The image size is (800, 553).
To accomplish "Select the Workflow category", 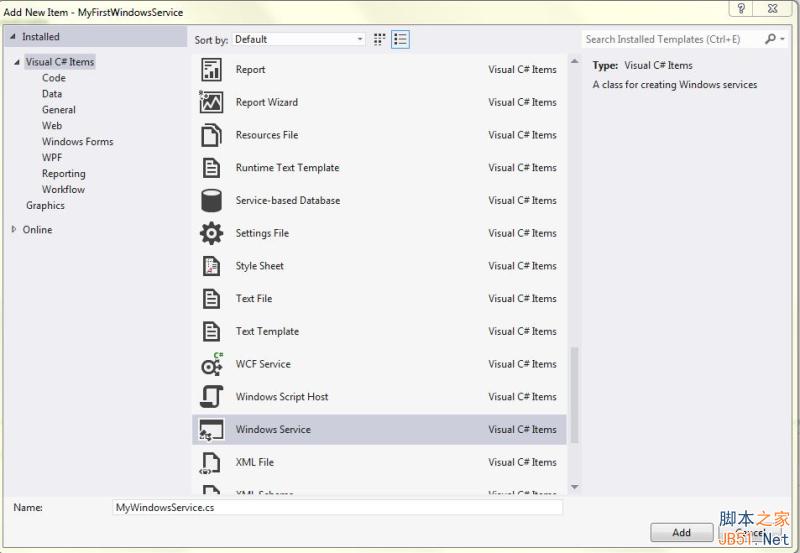I will coord(63,189).
